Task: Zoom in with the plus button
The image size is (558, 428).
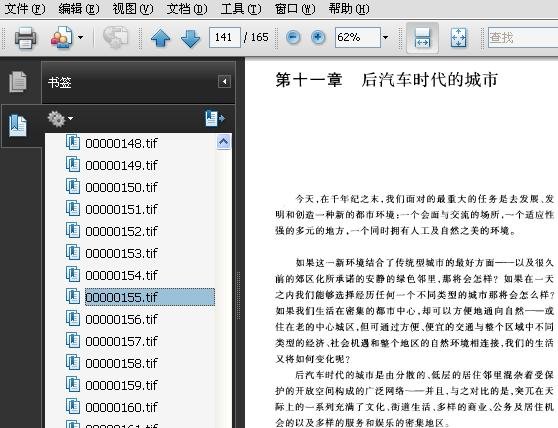Action: pos(318,37)
